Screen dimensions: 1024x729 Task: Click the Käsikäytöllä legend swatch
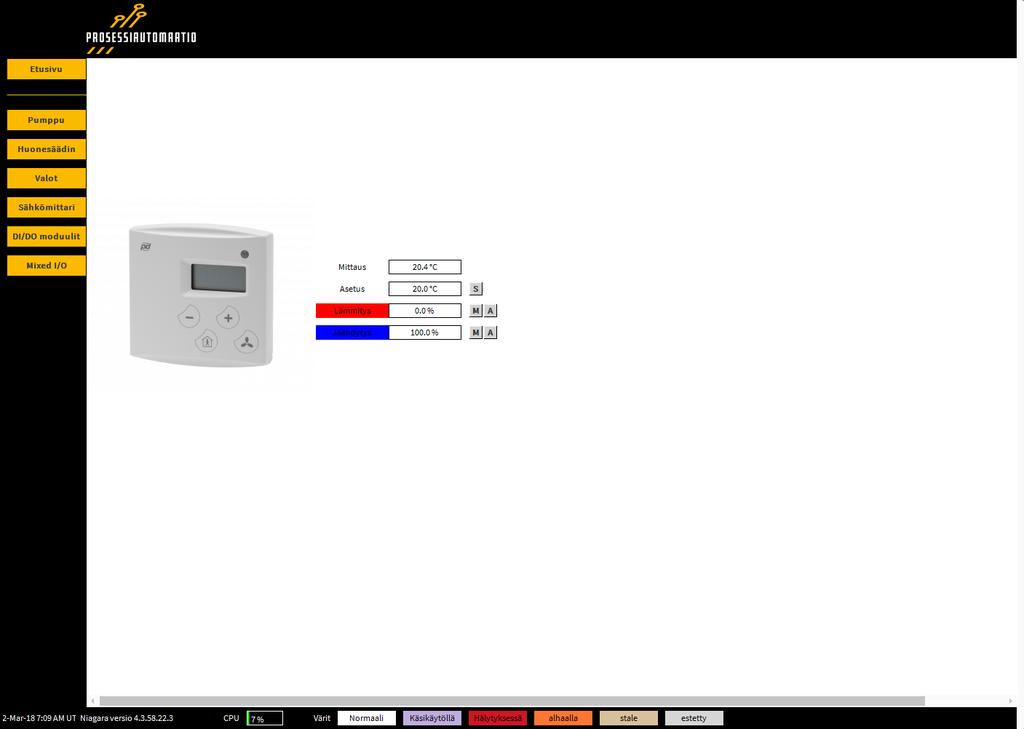432,718
